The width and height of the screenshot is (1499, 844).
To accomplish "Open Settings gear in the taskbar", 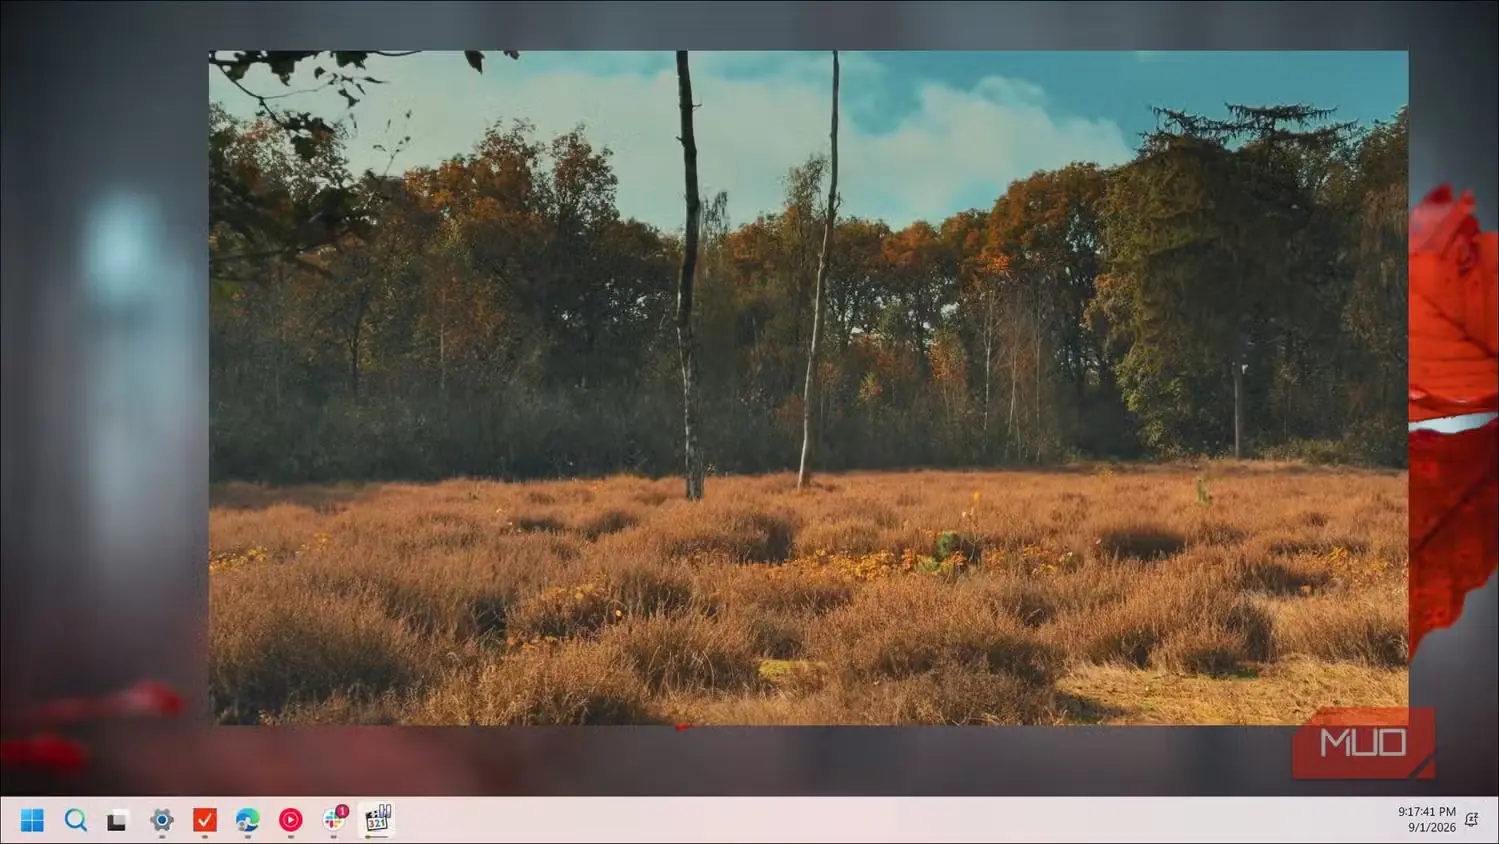I will coord(162,820).
